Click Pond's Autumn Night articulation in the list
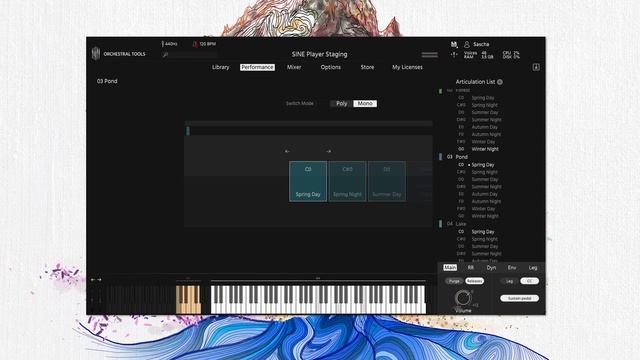 (486, 202)
